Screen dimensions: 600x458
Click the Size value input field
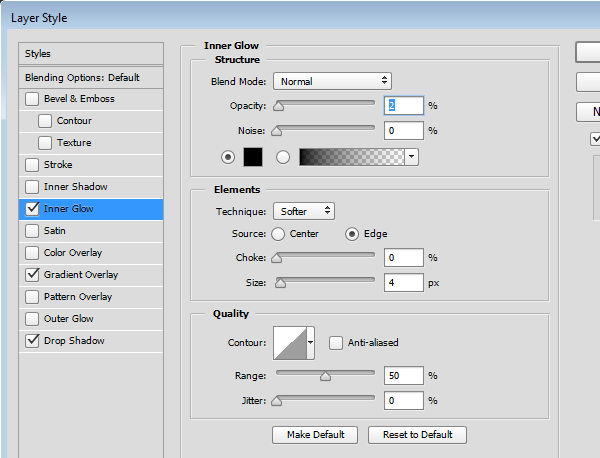tap(403, 283)
